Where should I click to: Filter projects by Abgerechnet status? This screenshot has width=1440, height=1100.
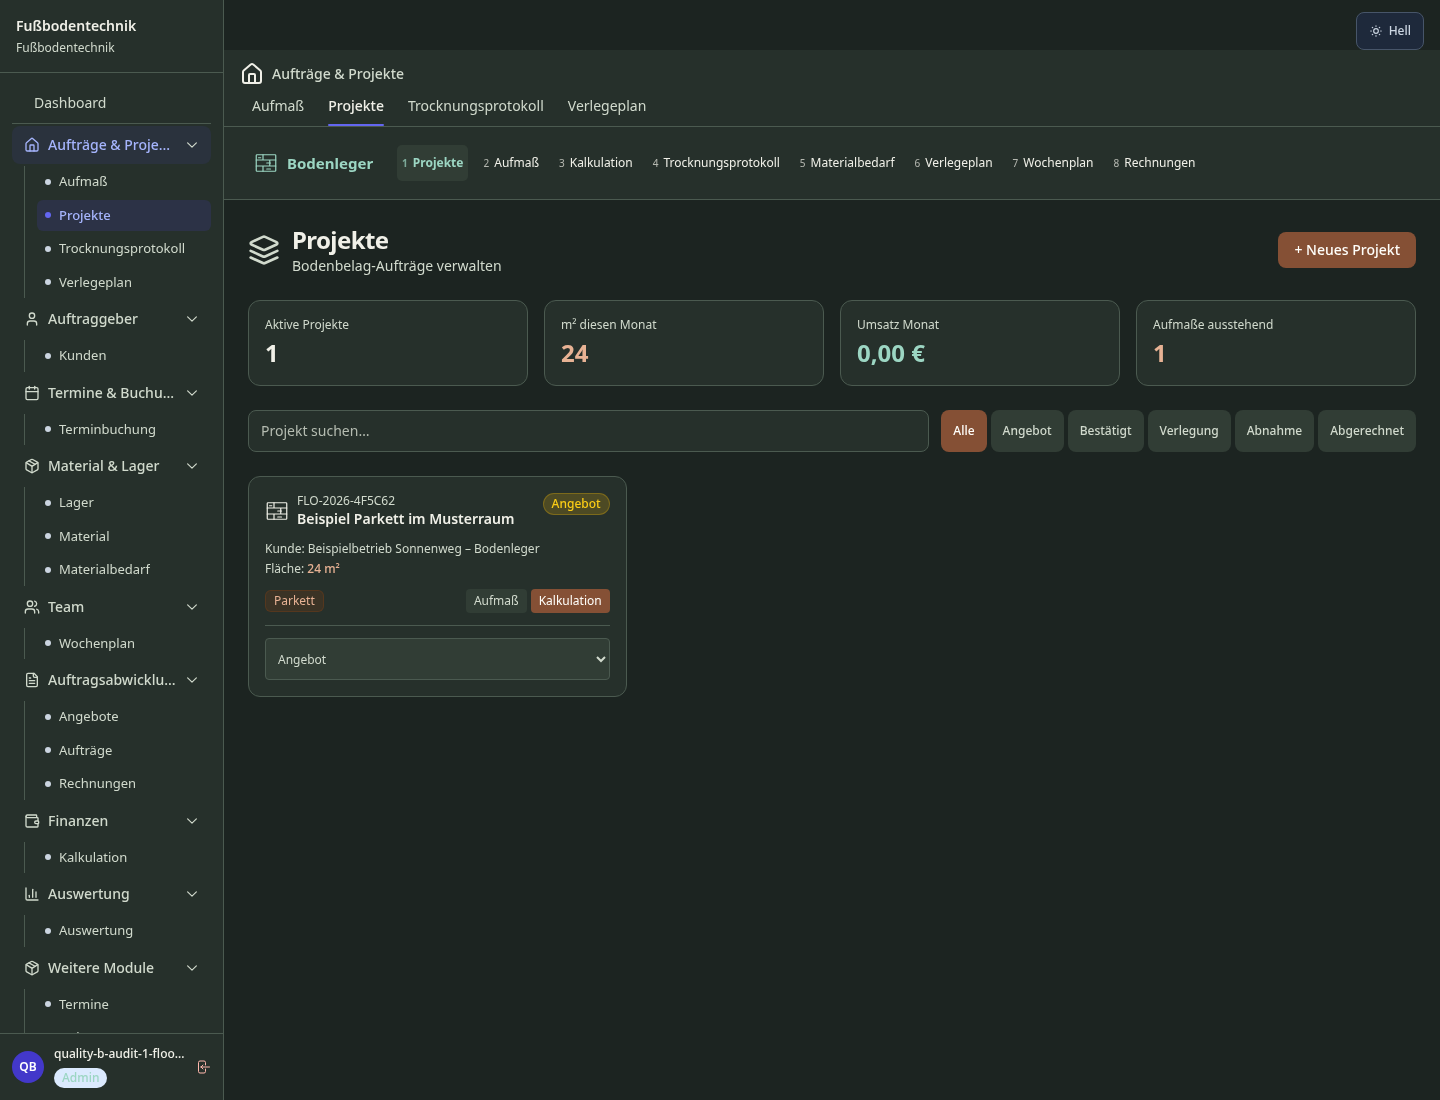(1367, 431)
